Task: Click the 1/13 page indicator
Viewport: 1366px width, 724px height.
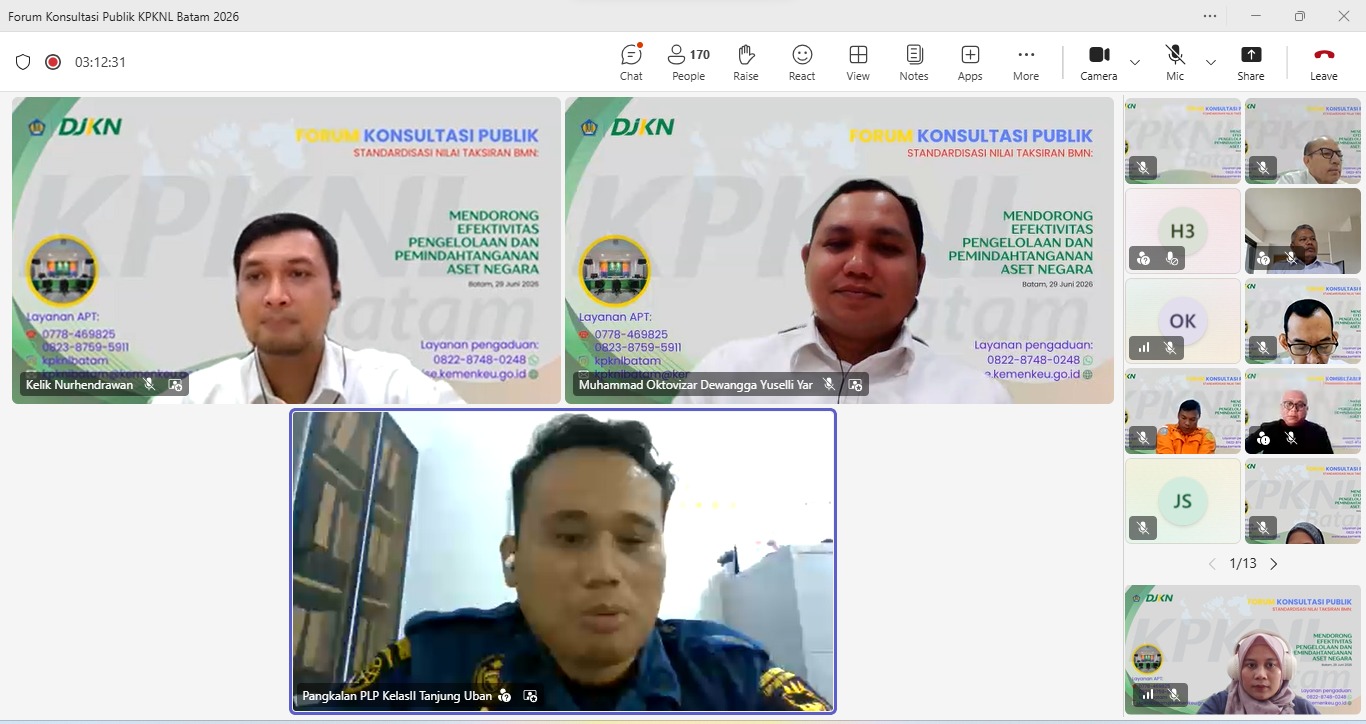Action: pyautogui.click(x=1243, y=564)
